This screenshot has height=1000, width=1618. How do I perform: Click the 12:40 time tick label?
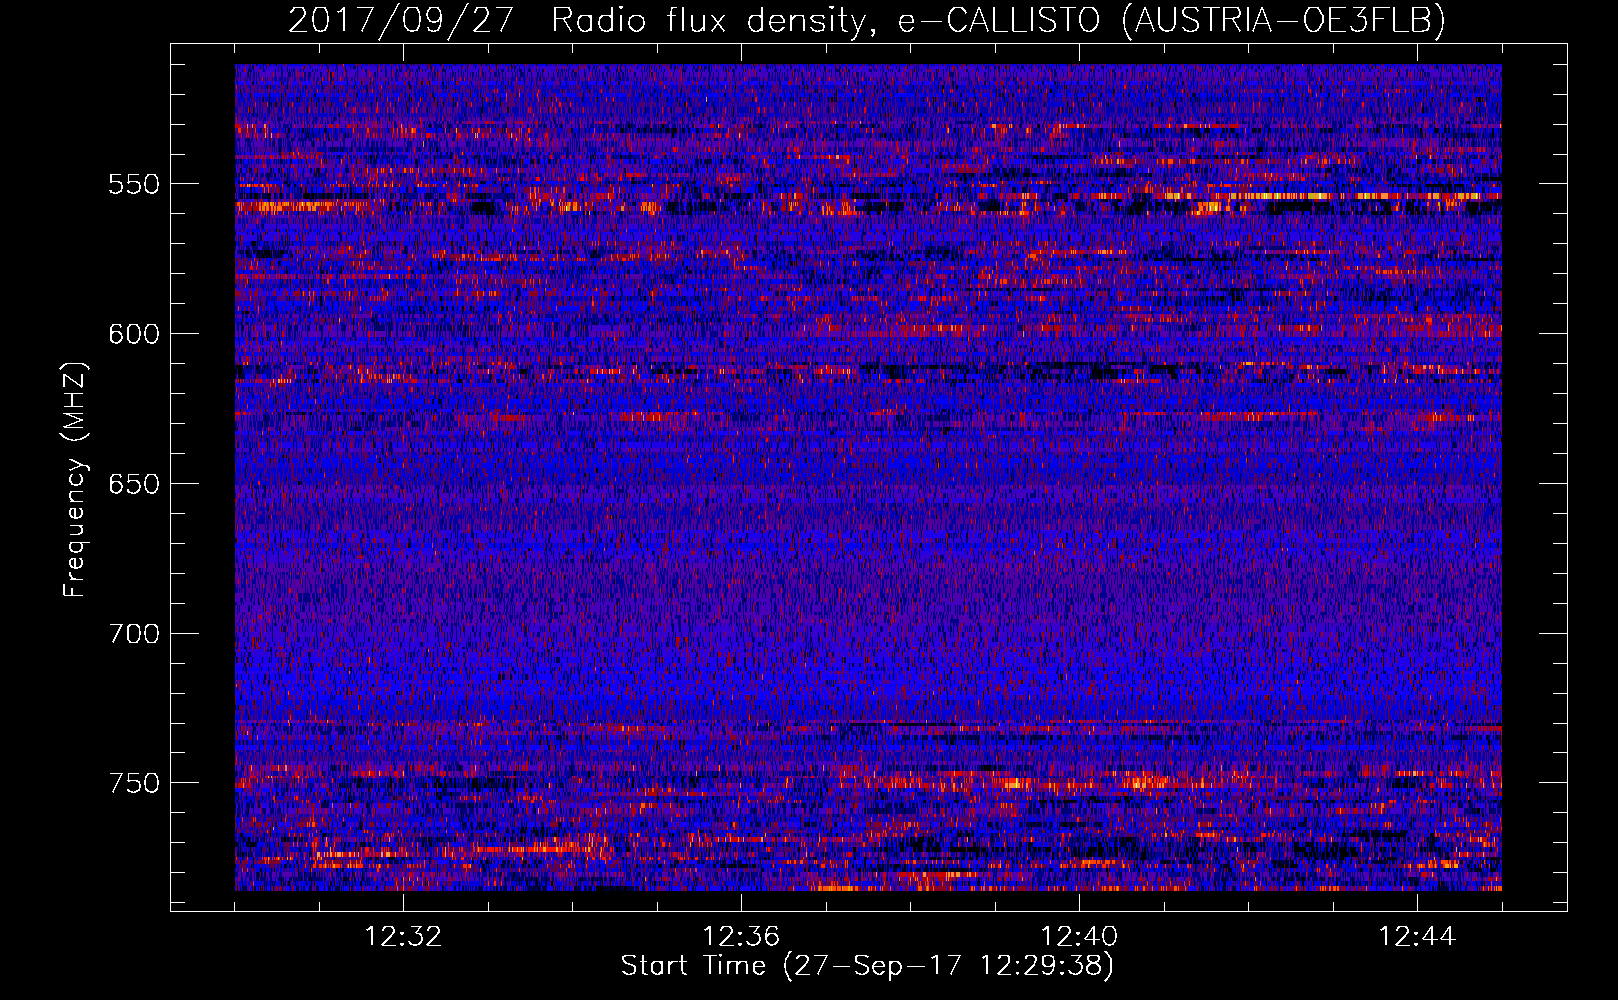[x=1079, y=937]
